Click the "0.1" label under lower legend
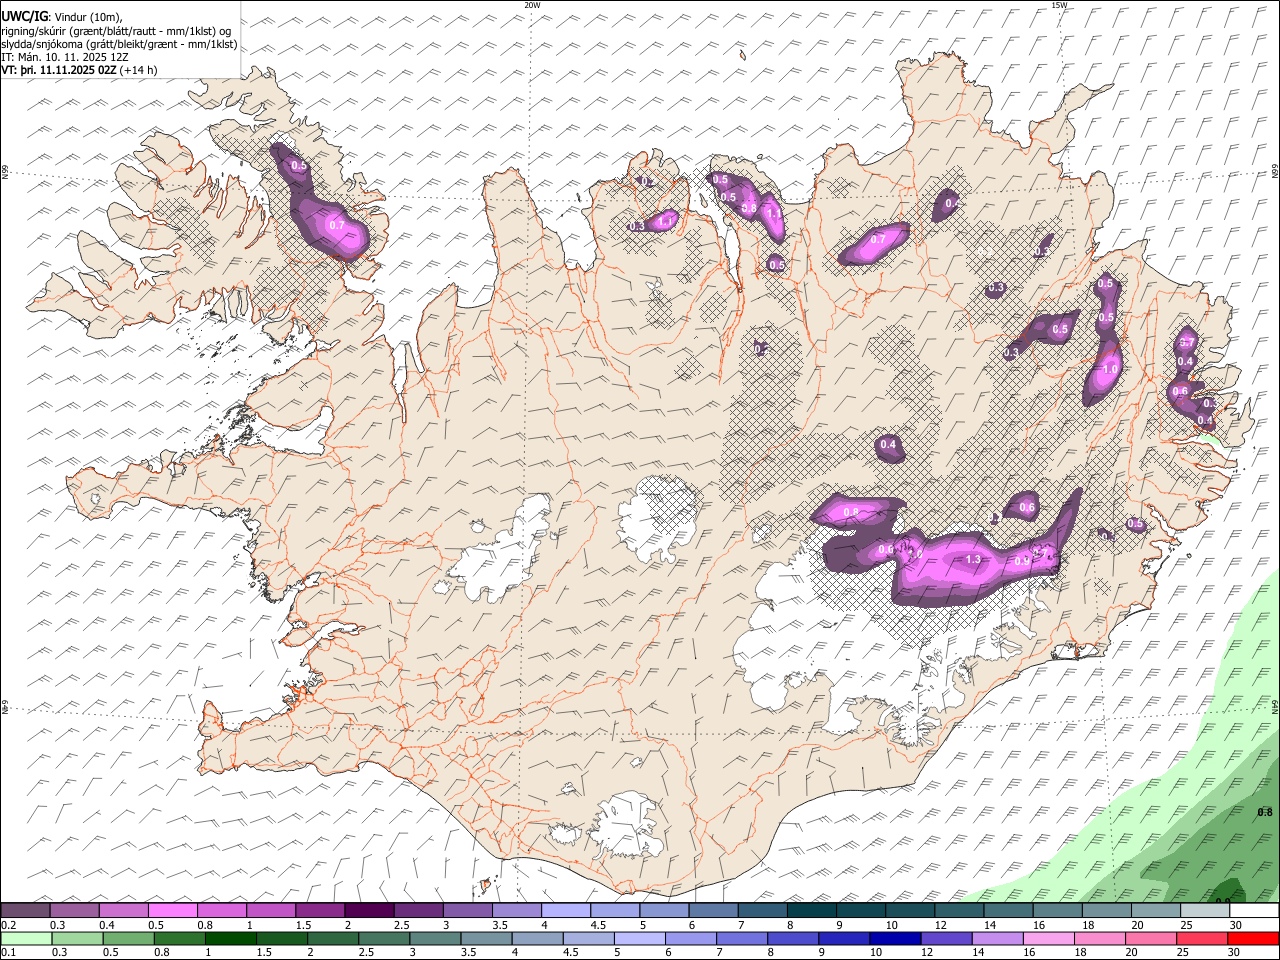The width and height of the screenshot is (1280, 960). click(x=9, y=953)
